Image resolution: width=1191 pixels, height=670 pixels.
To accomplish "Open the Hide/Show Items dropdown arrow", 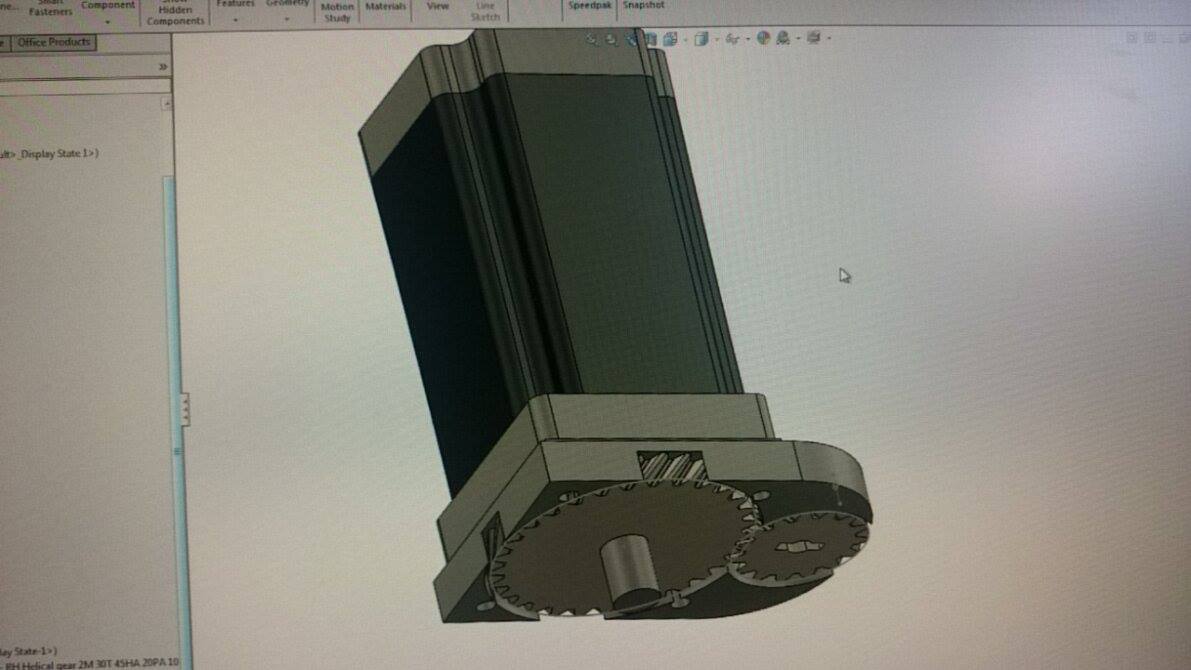I will (x=747, y=40).
